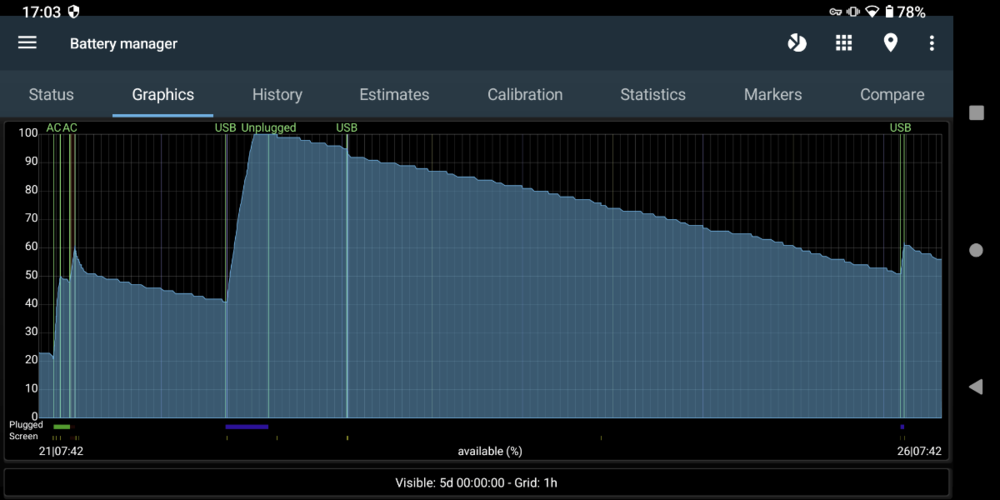Tap the Android recents square button
This screenshot has height=500, width=1000.
tap(976, 113)
